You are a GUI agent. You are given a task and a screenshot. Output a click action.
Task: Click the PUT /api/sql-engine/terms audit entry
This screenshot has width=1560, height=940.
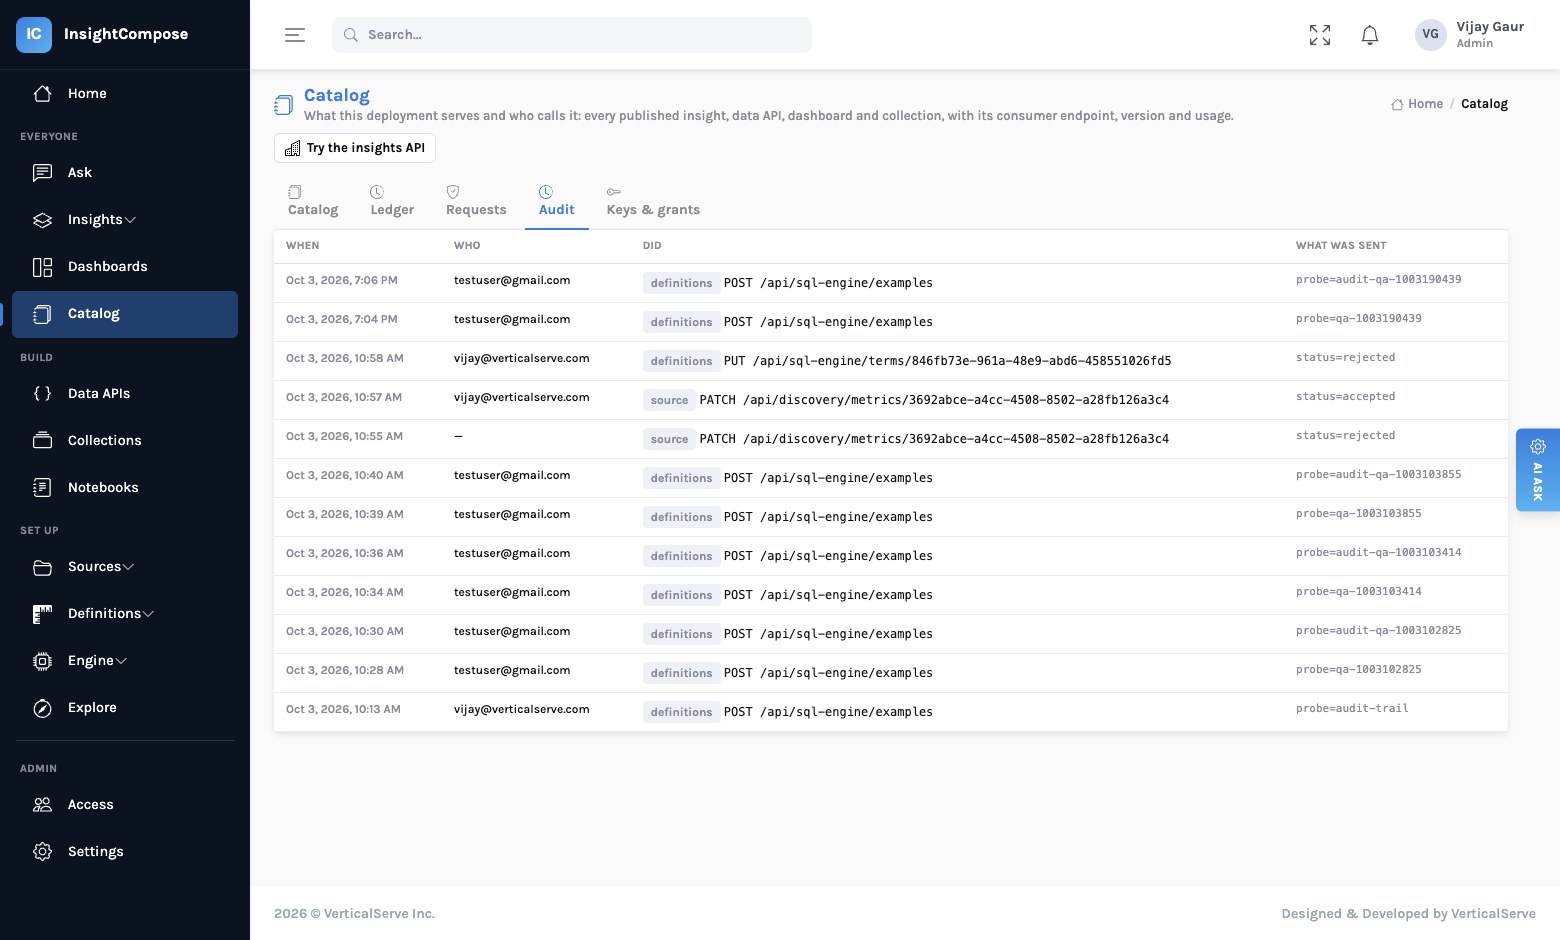click(947, 361)
